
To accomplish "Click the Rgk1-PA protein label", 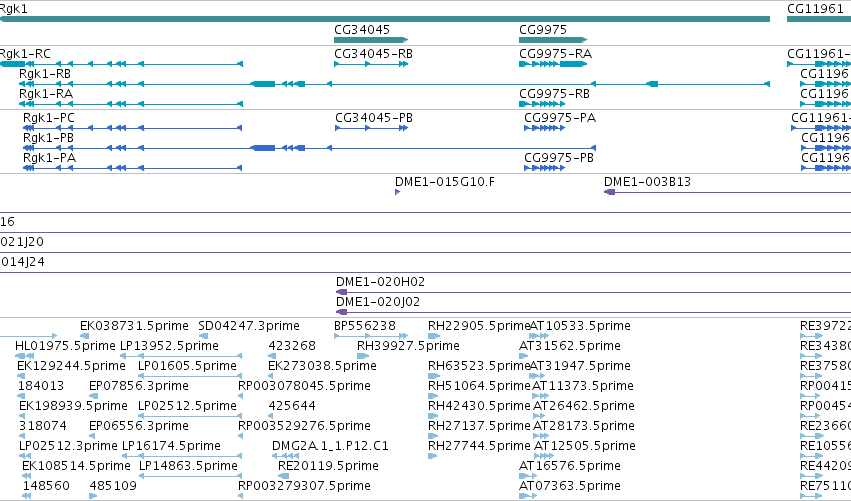I will point(49,158).
